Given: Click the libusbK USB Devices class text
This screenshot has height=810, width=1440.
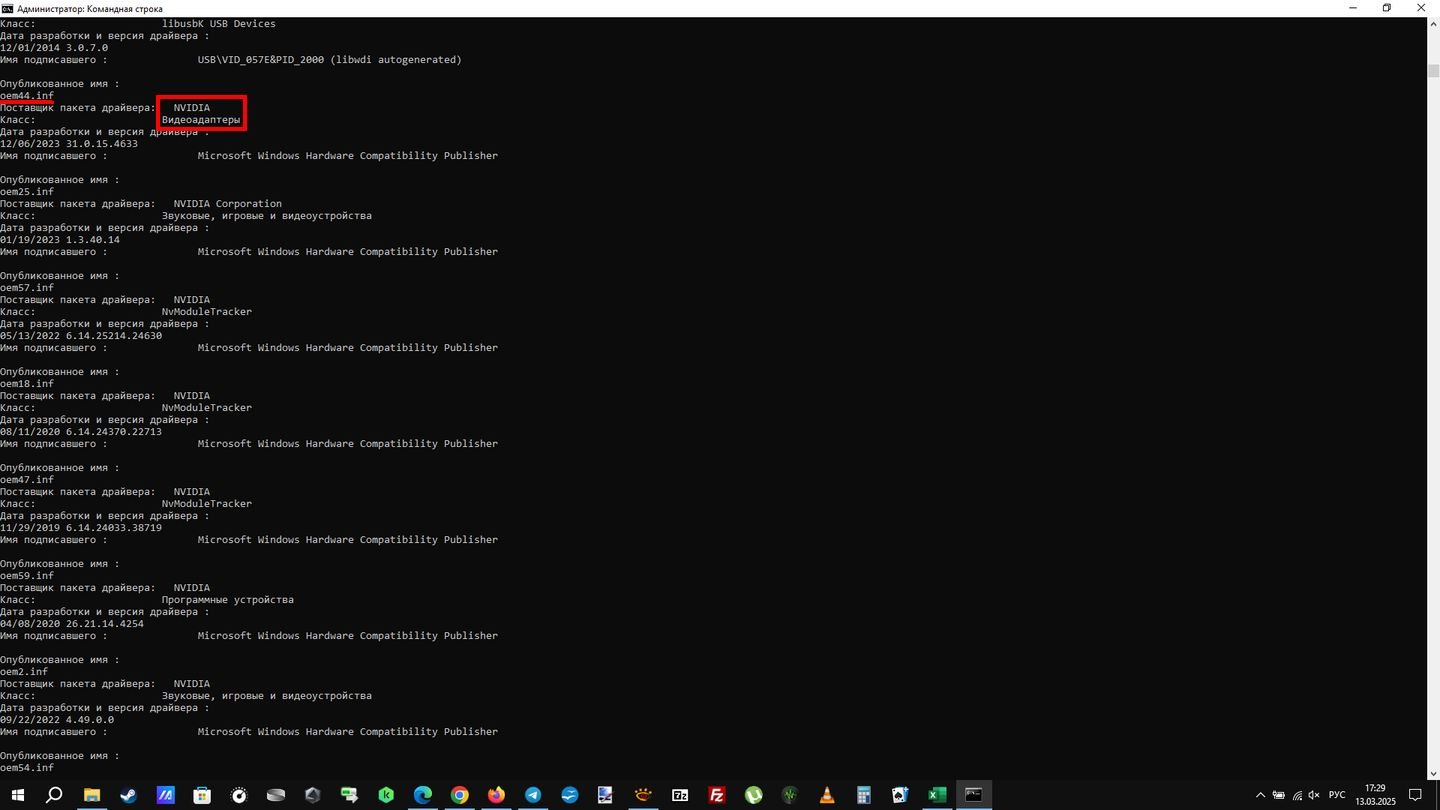Looking at the screenshot, I should pyautogui.click(x=219, y=24).
